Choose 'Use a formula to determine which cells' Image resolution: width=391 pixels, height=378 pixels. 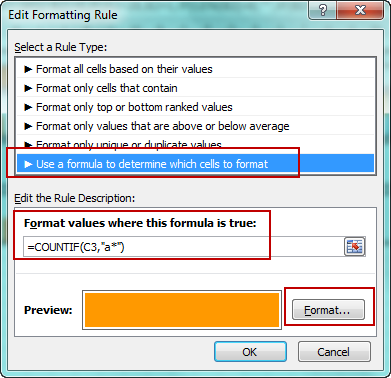(195, 164)
